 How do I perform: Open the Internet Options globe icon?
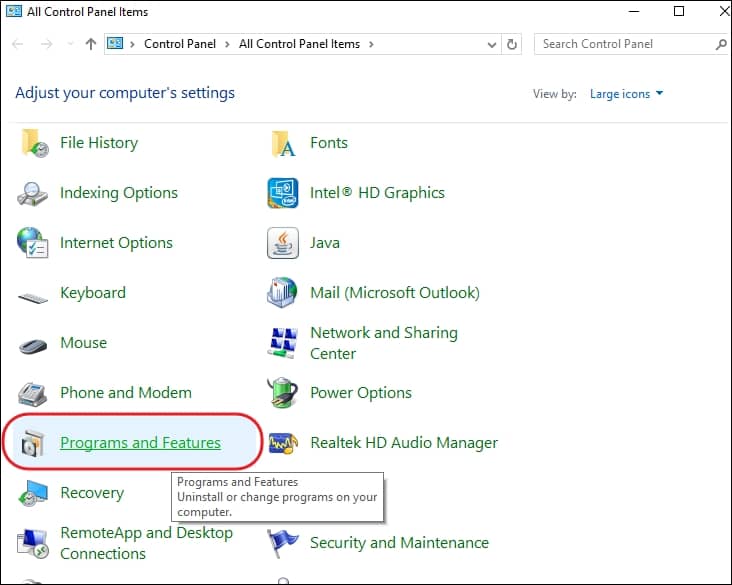click(32, 242)
